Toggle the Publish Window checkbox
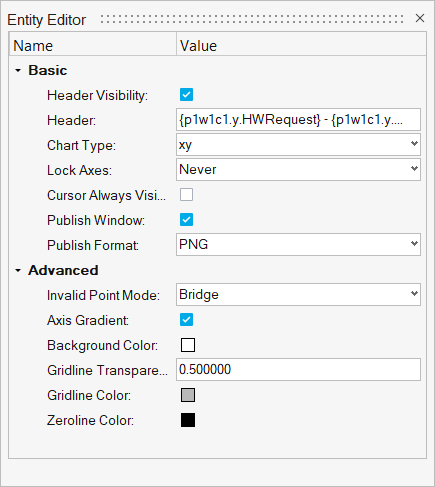 pyautogui.click(x=186, y=220)
